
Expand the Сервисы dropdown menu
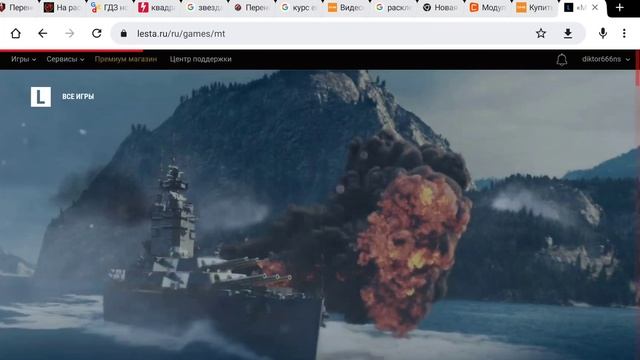tap(65, 59)
